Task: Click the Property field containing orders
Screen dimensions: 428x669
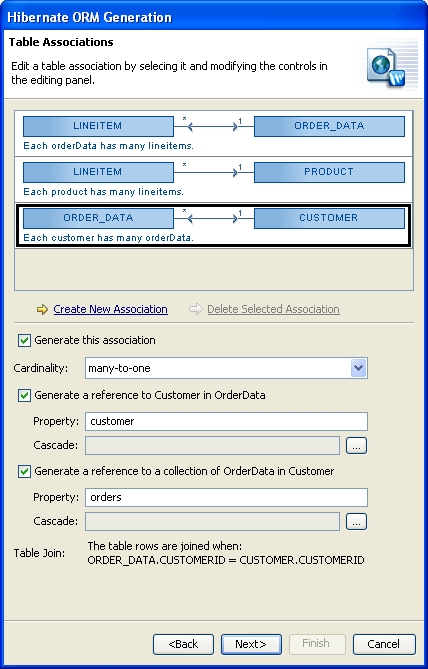Action: 226,497
